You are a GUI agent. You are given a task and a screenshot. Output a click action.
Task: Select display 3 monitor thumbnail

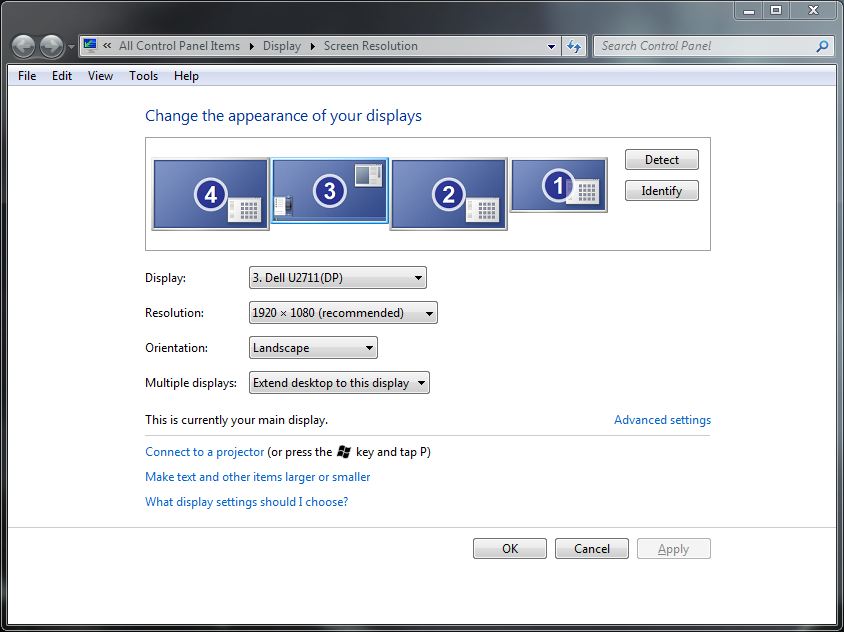click(x=329, y=190)
